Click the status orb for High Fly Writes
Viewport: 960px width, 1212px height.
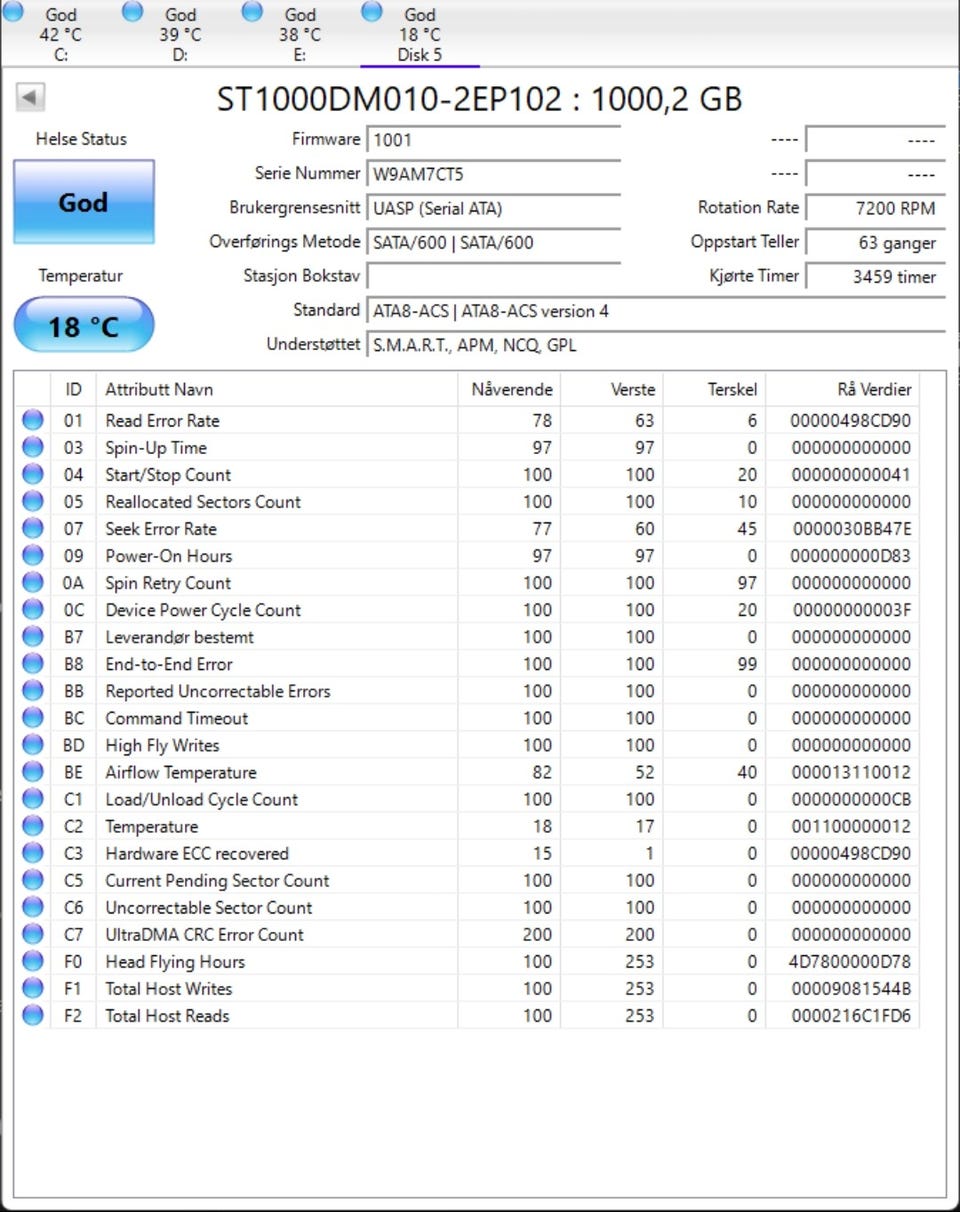(x=33, y=744)
